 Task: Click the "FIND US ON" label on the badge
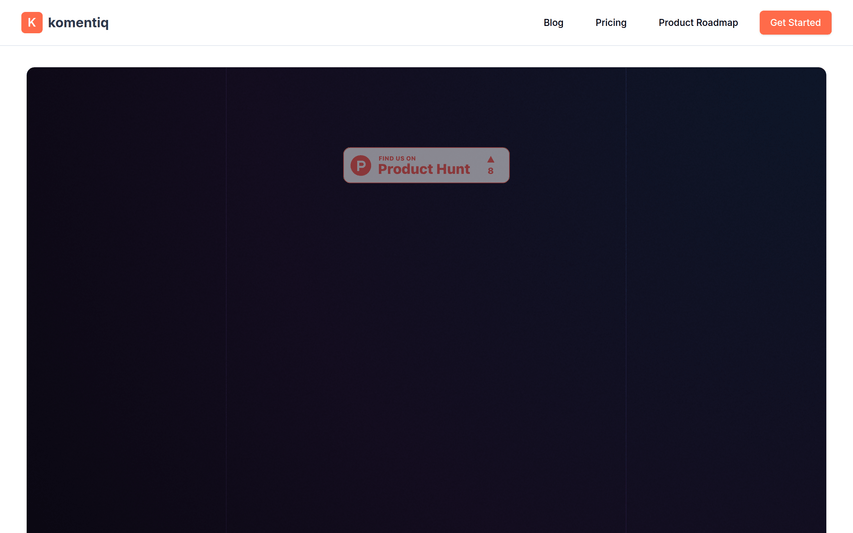pyautogui.click(x=397, y=158)
